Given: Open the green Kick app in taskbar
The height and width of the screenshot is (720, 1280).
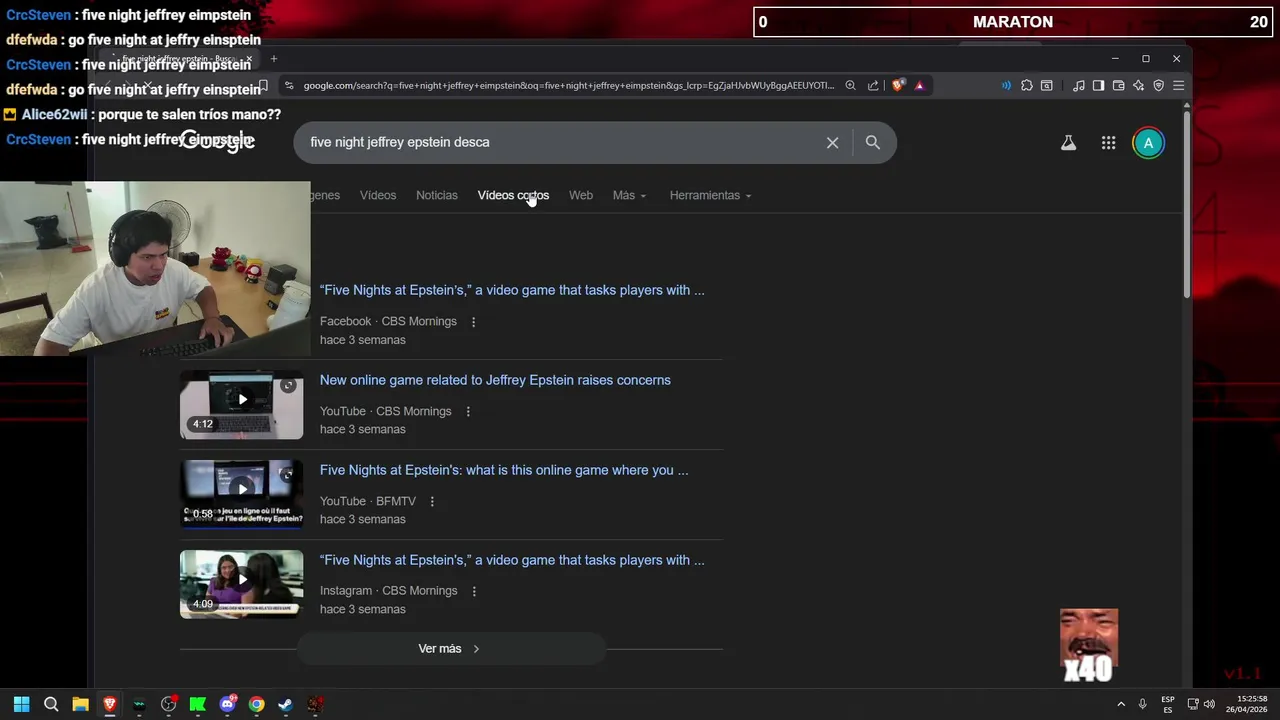Looking at the screenshot, I should tap(198, 704).
